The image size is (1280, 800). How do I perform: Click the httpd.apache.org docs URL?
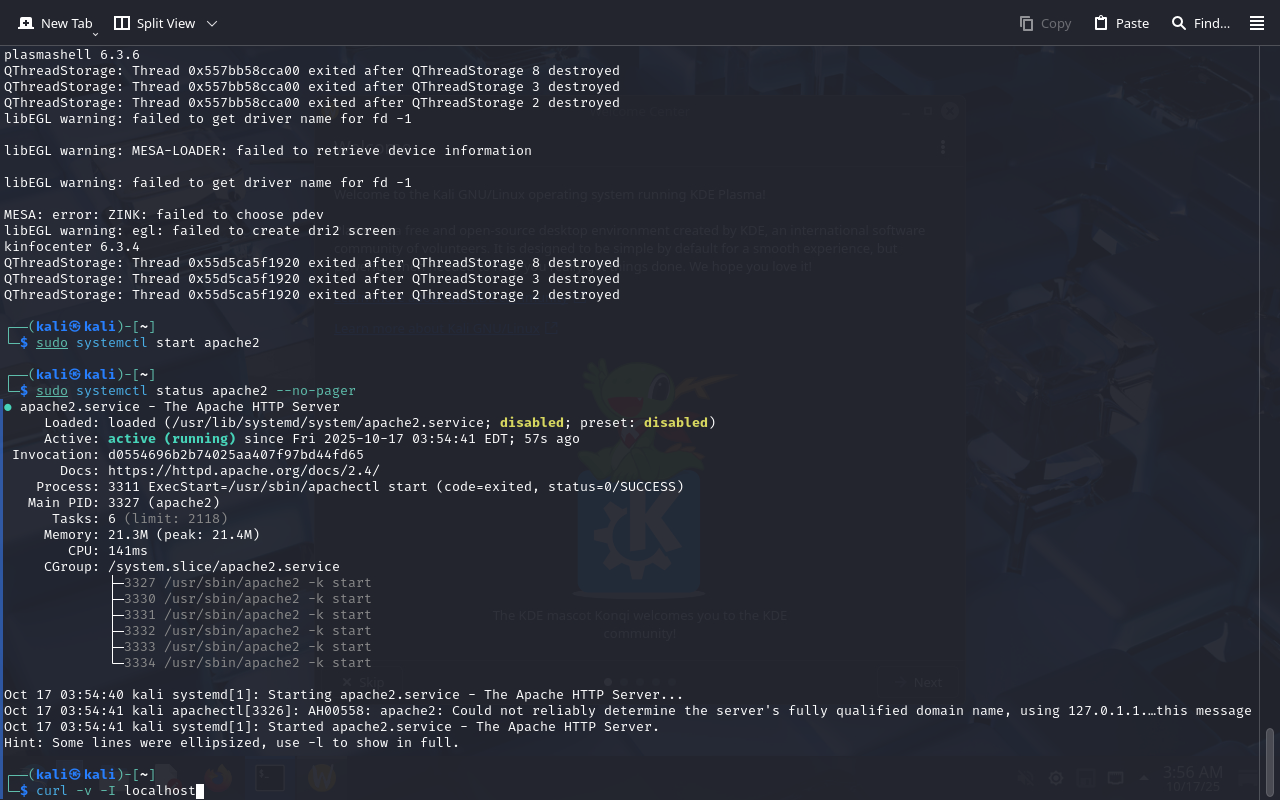click(243, 471)
